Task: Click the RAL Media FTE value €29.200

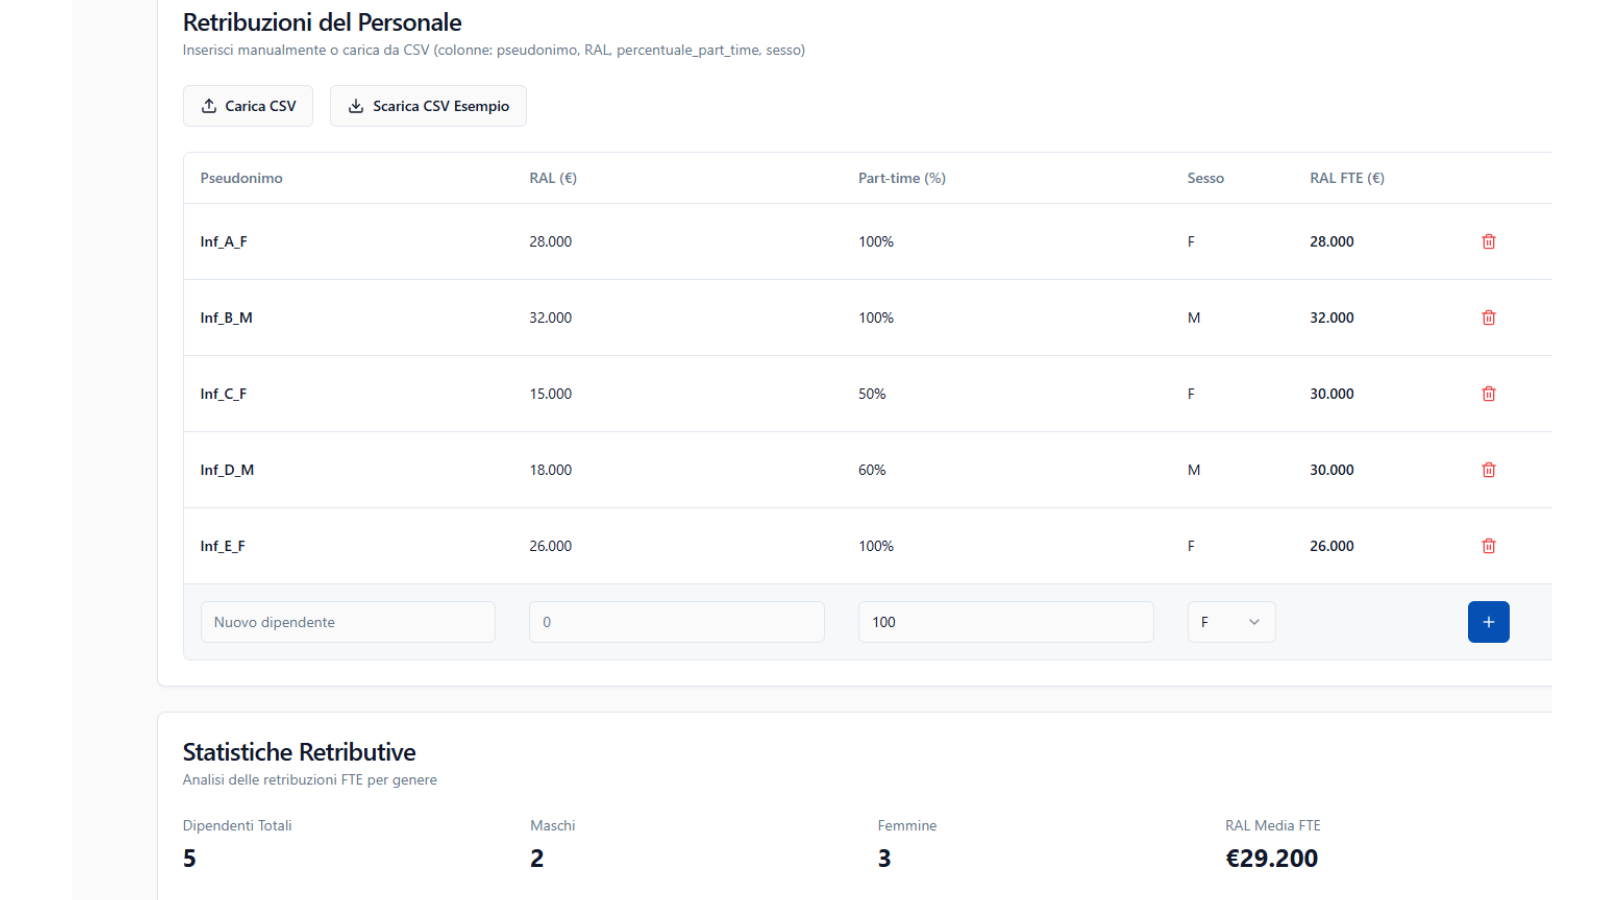Action: click(1271, 858)
